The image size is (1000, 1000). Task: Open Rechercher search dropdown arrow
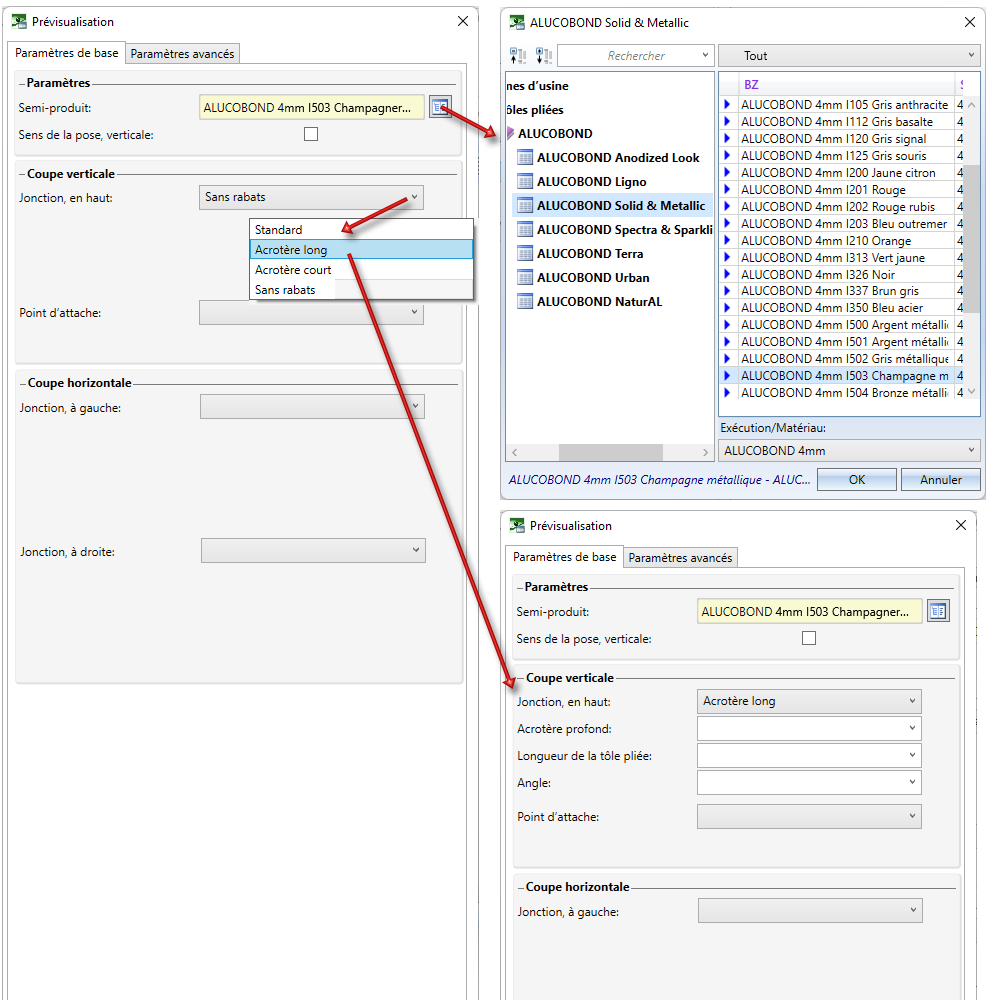705,55
